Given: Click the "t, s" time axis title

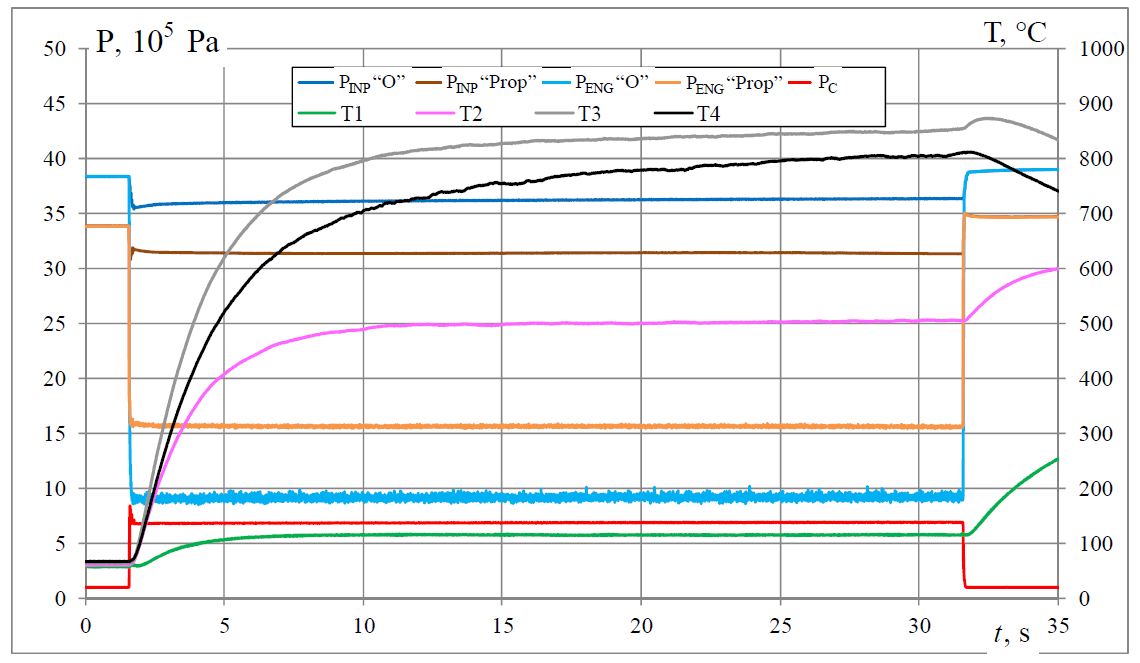Looking at the screenshot, I should coord(1011,632).
